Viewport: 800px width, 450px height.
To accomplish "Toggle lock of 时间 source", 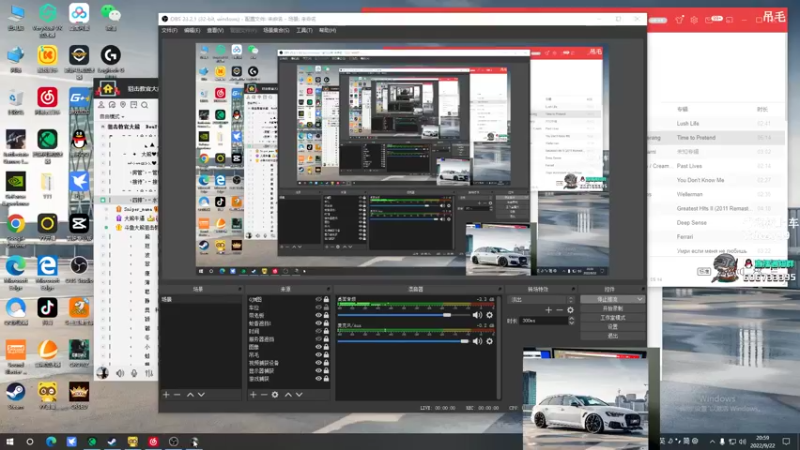I will click(326, 331).
